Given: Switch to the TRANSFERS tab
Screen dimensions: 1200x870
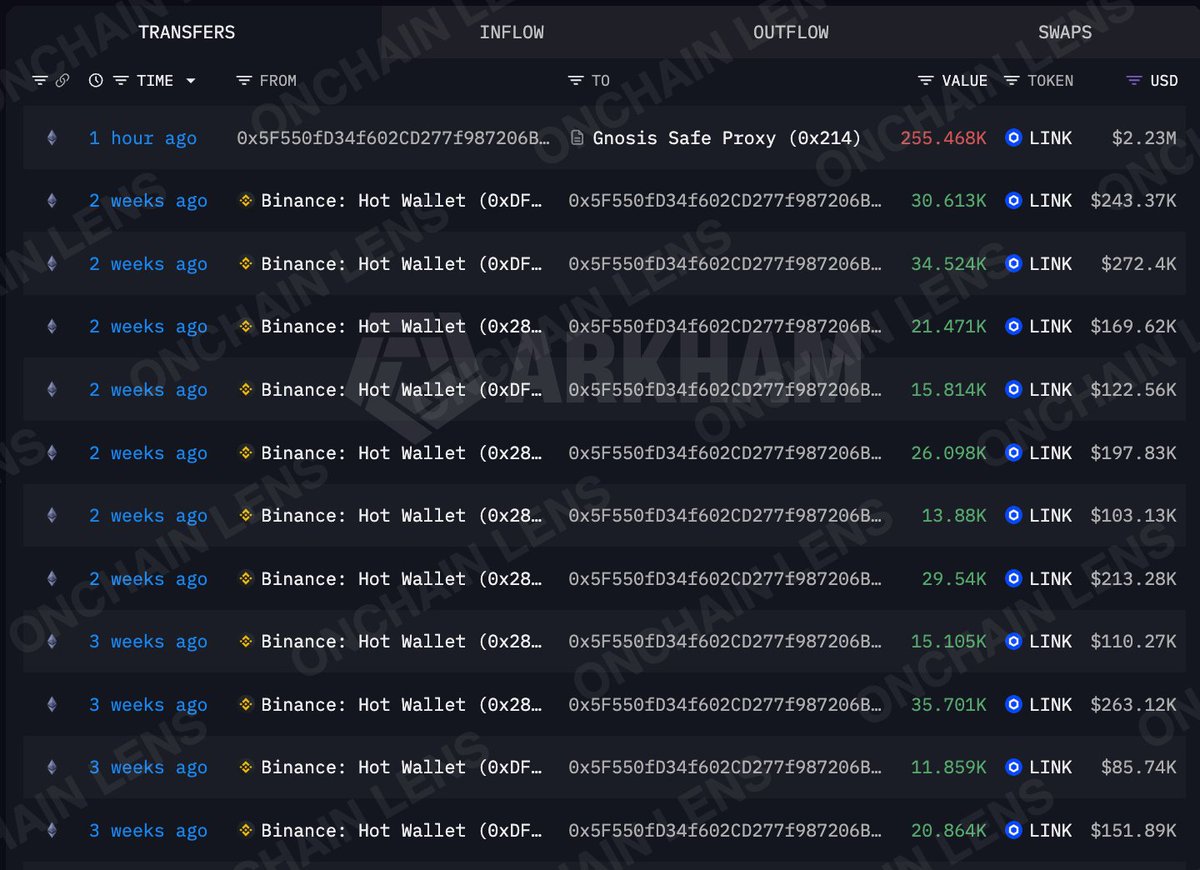Looking at the screenshot, I should click(187, 32).
